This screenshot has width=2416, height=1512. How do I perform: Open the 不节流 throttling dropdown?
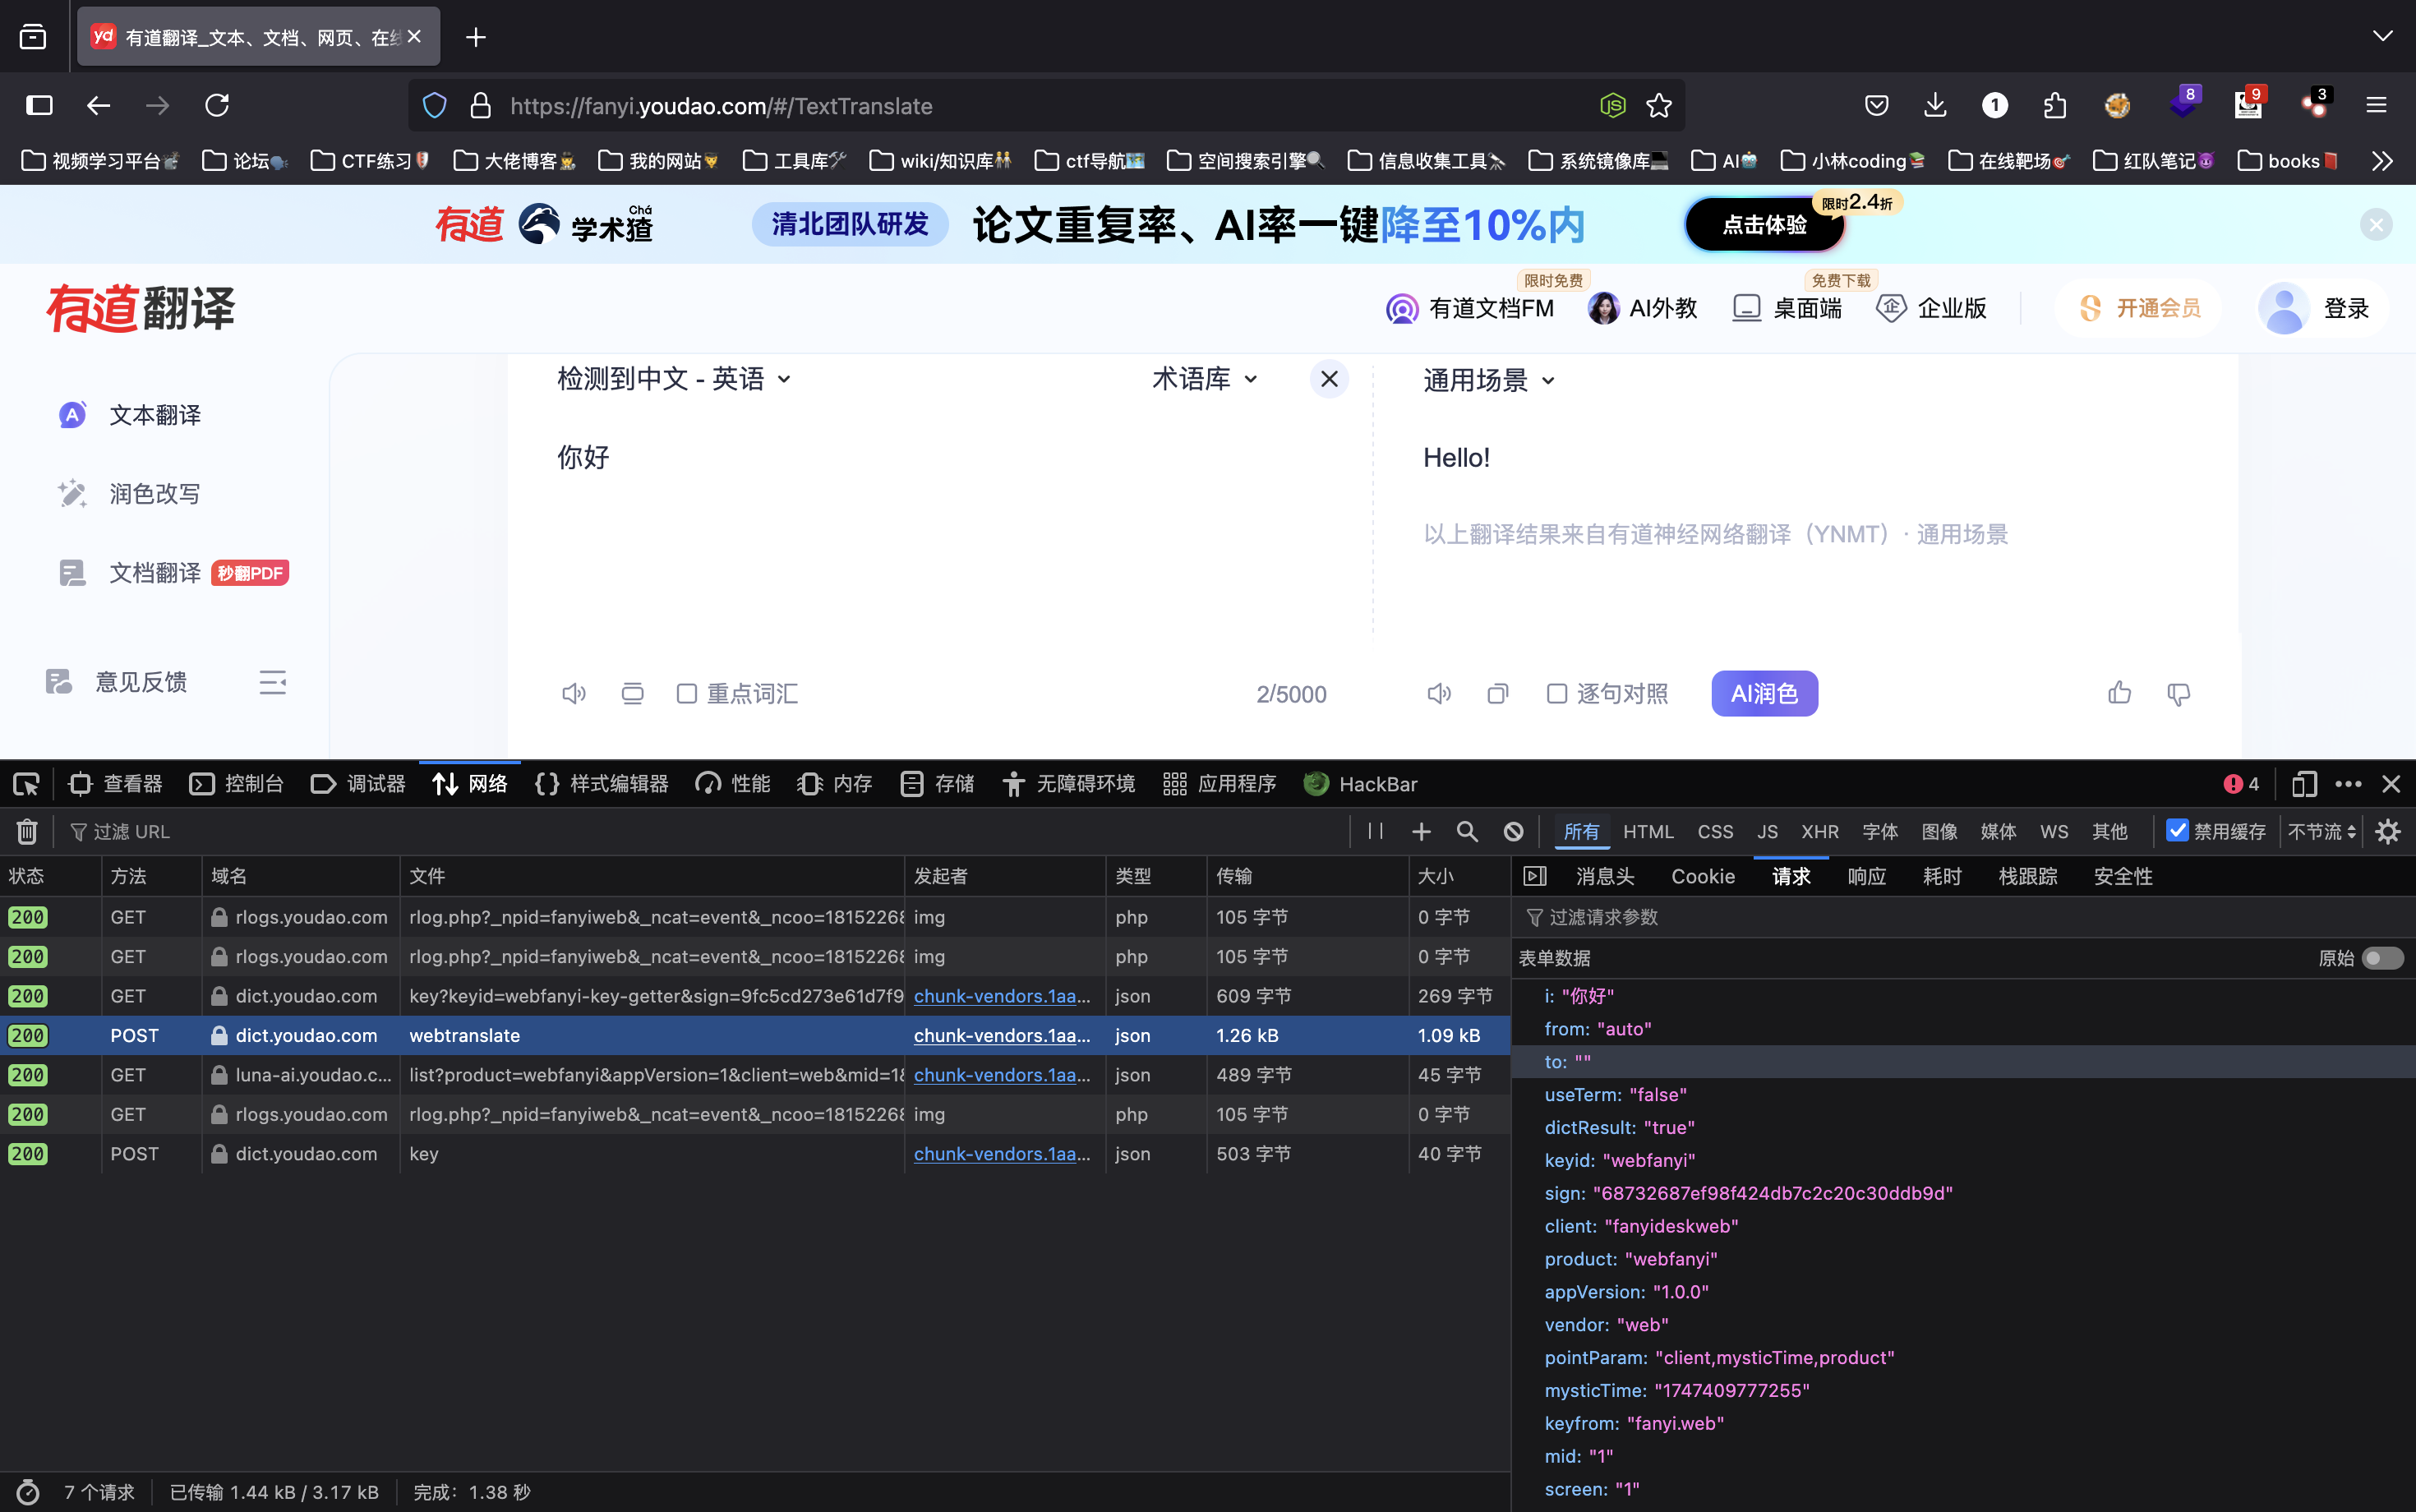click(x=2321, y=831)
